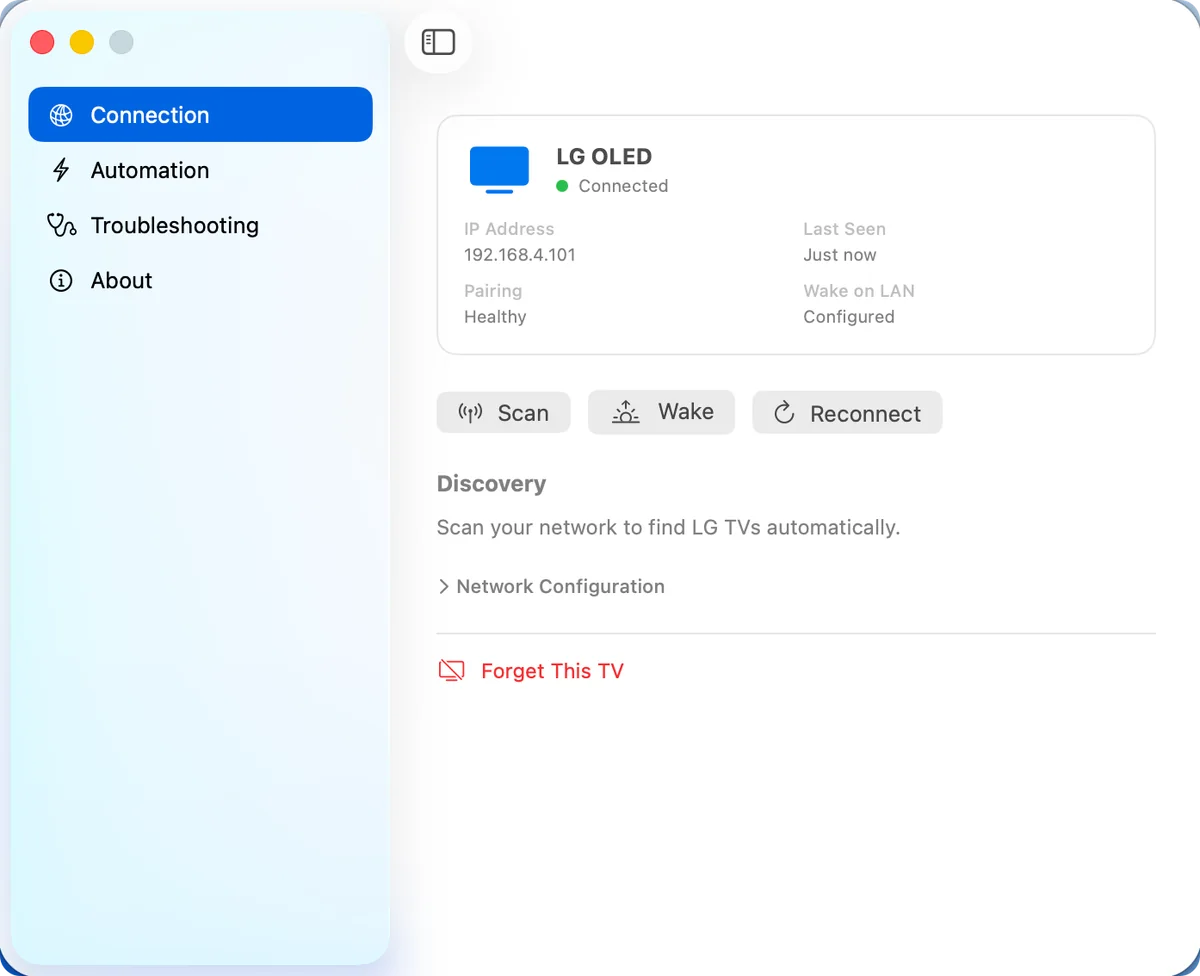Click the antenna icon on the Scan button
Viewport: 1200px width, 976px height.
(x=470, y=413)
